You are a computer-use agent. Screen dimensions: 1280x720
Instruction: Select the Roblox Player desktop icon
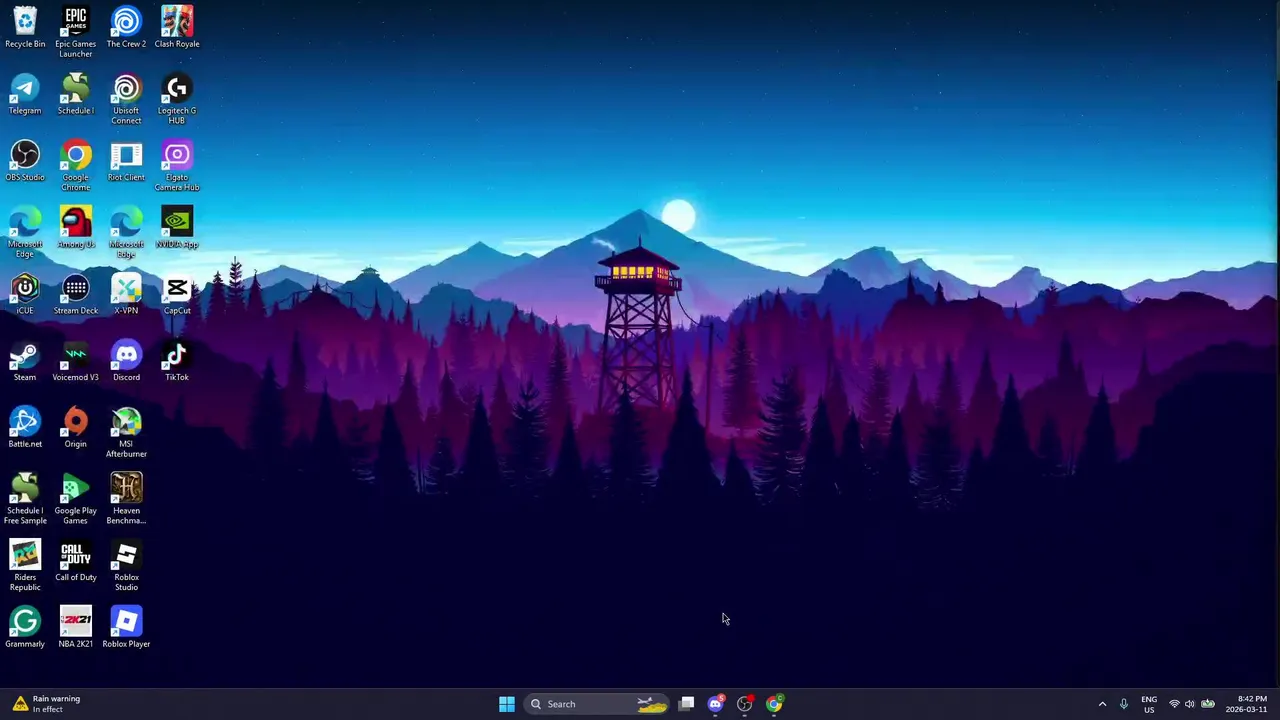point(126,628)
